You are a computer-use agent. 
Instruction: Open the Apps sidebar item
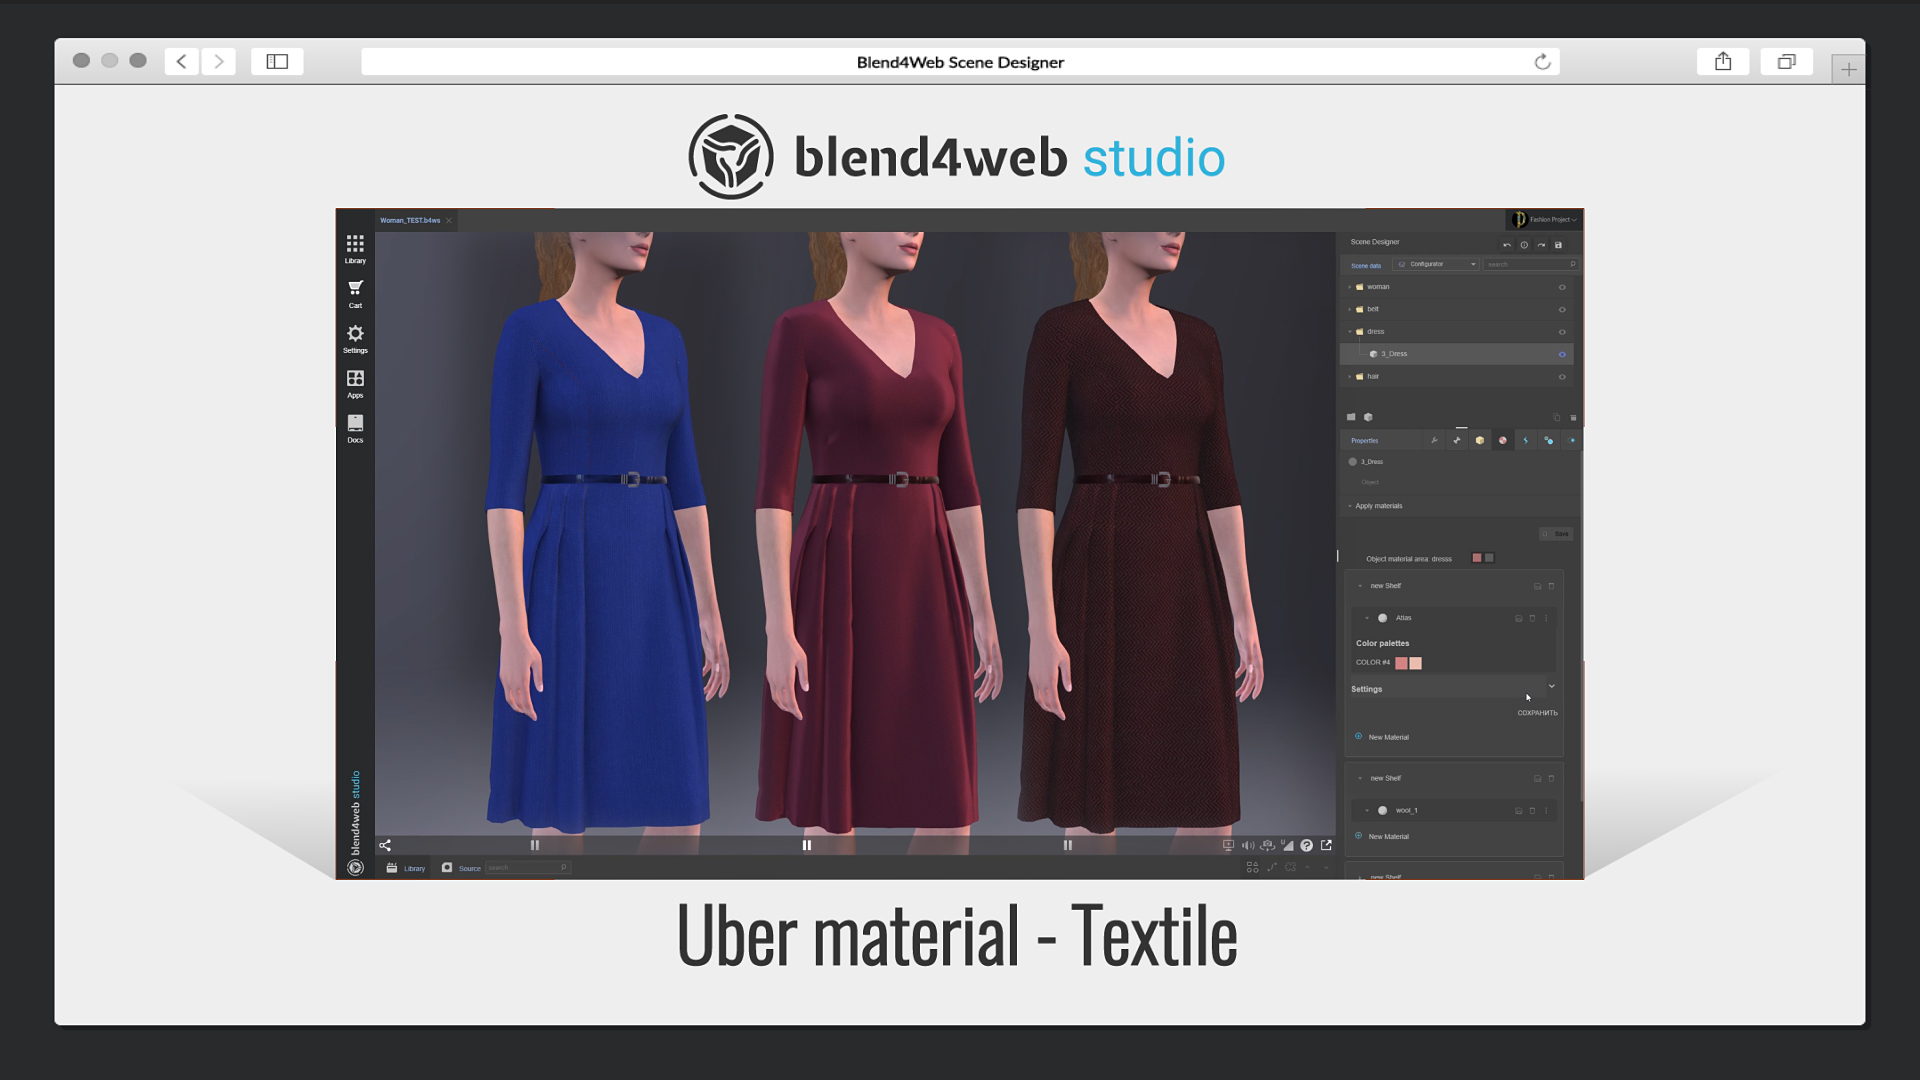355,384
